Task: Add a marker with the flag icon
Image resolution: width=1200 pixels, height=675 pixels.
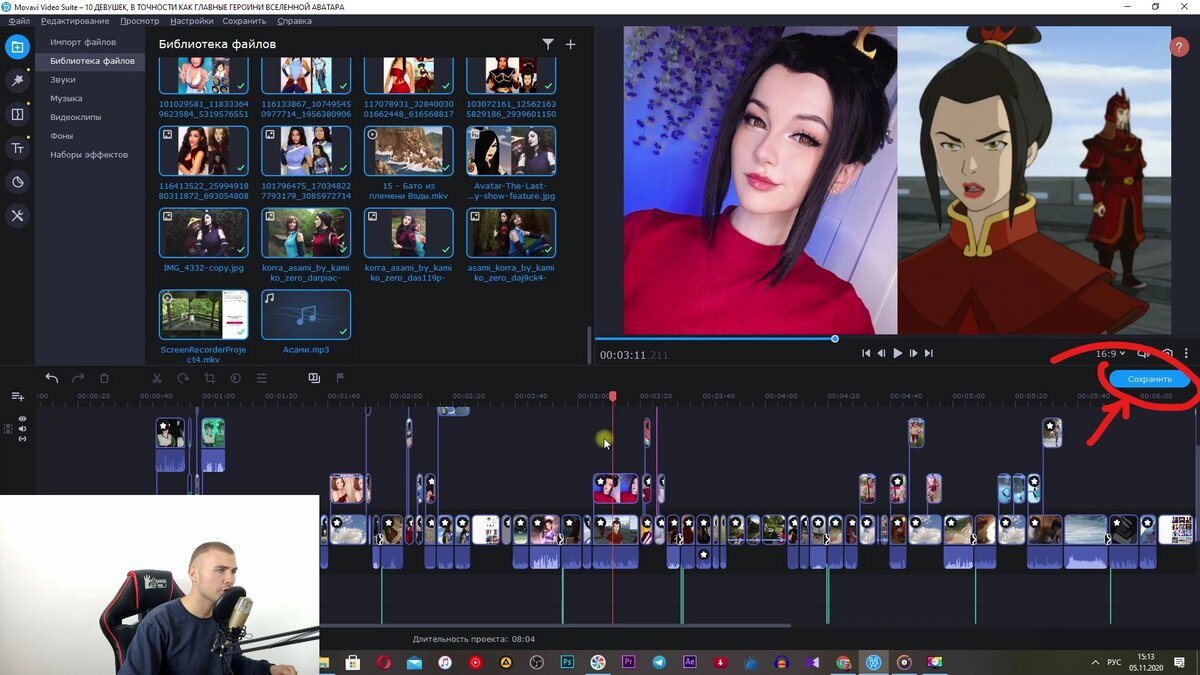Action: [340, 378]
